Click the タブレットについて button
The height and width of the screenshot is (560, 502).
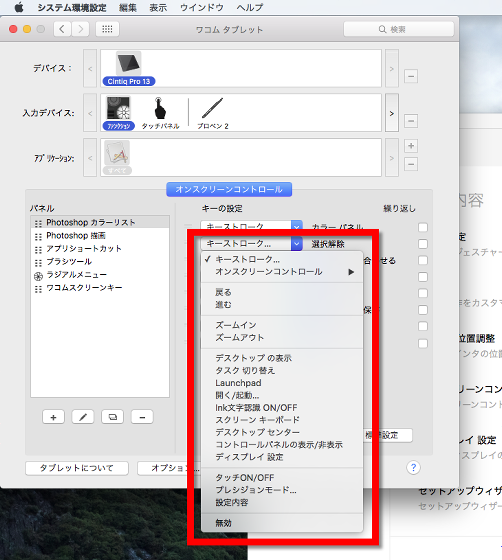coord(77,468)
